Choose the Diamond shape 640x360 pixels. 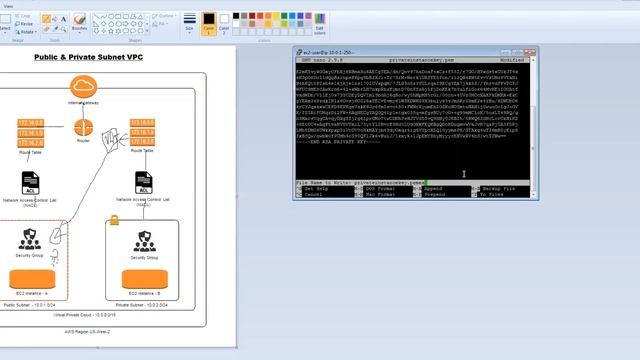click(103, 24)
